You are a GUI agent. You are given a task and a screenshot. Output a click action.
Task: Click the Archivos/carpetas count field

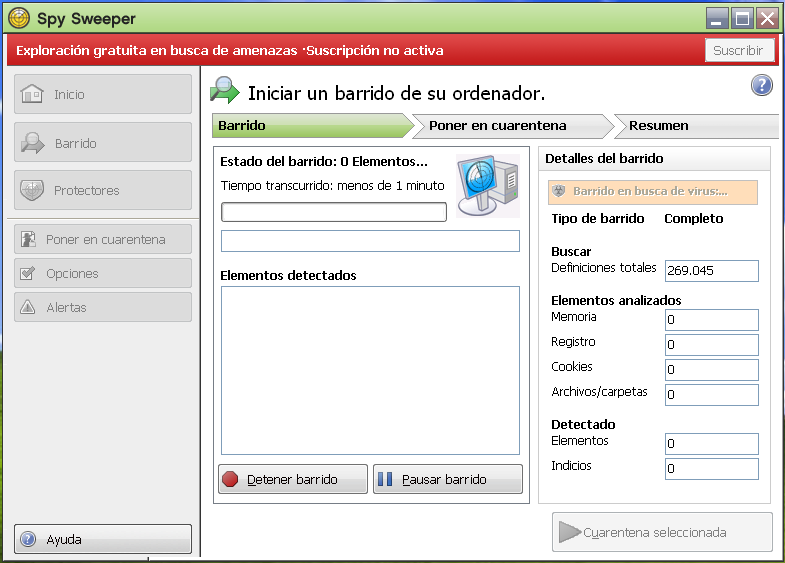click(x=711, y=395)
